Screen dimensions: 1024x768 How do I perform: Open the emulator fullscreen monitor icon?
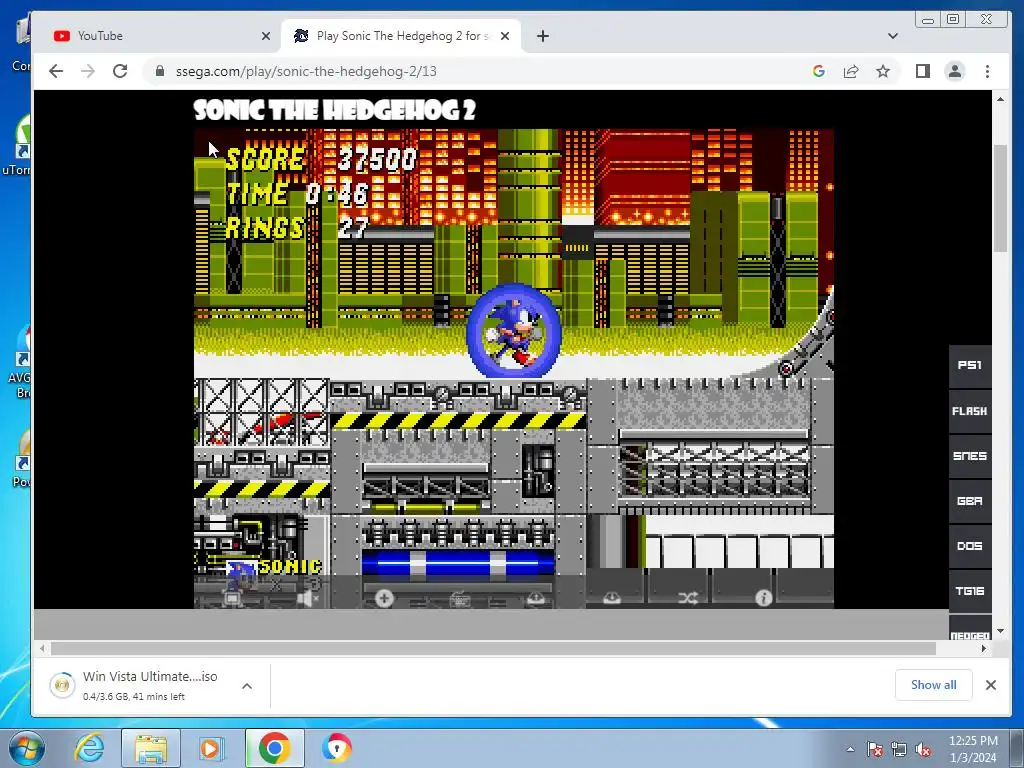tap(232, 597)
